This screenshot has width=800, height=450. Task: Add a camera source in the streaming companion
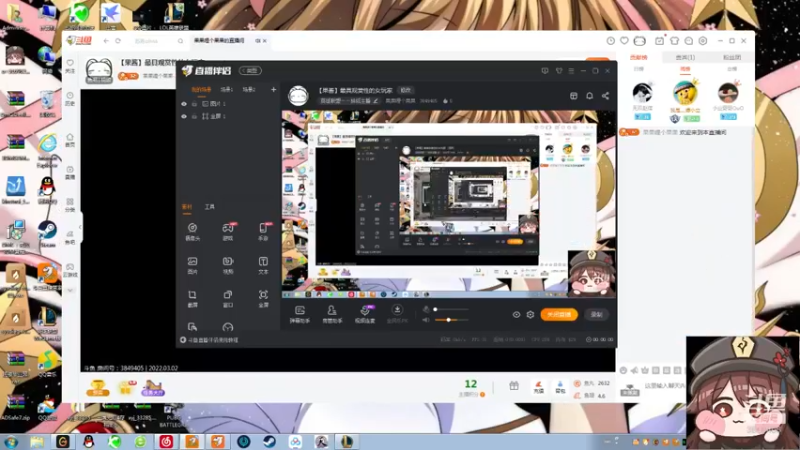192,231
